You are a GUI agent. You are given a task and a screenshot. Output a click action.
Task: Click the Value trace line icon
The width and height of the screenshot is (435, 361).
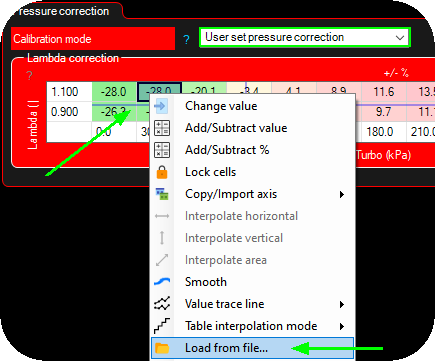162,304
